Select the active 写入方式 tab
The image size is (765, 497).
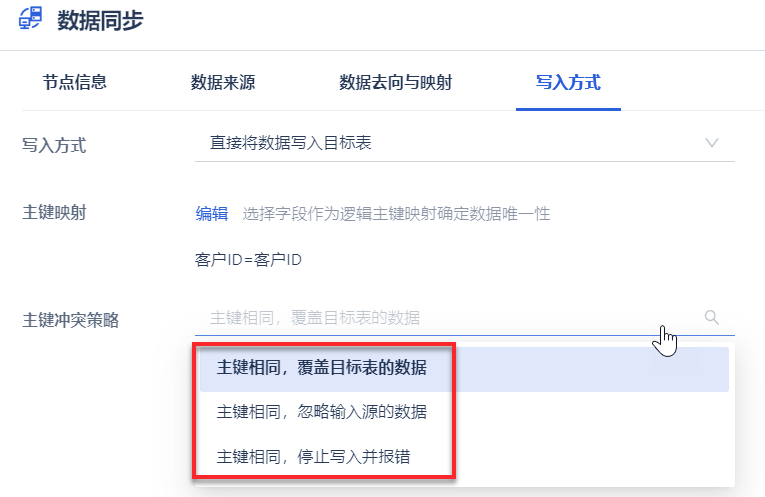point(568,82)
